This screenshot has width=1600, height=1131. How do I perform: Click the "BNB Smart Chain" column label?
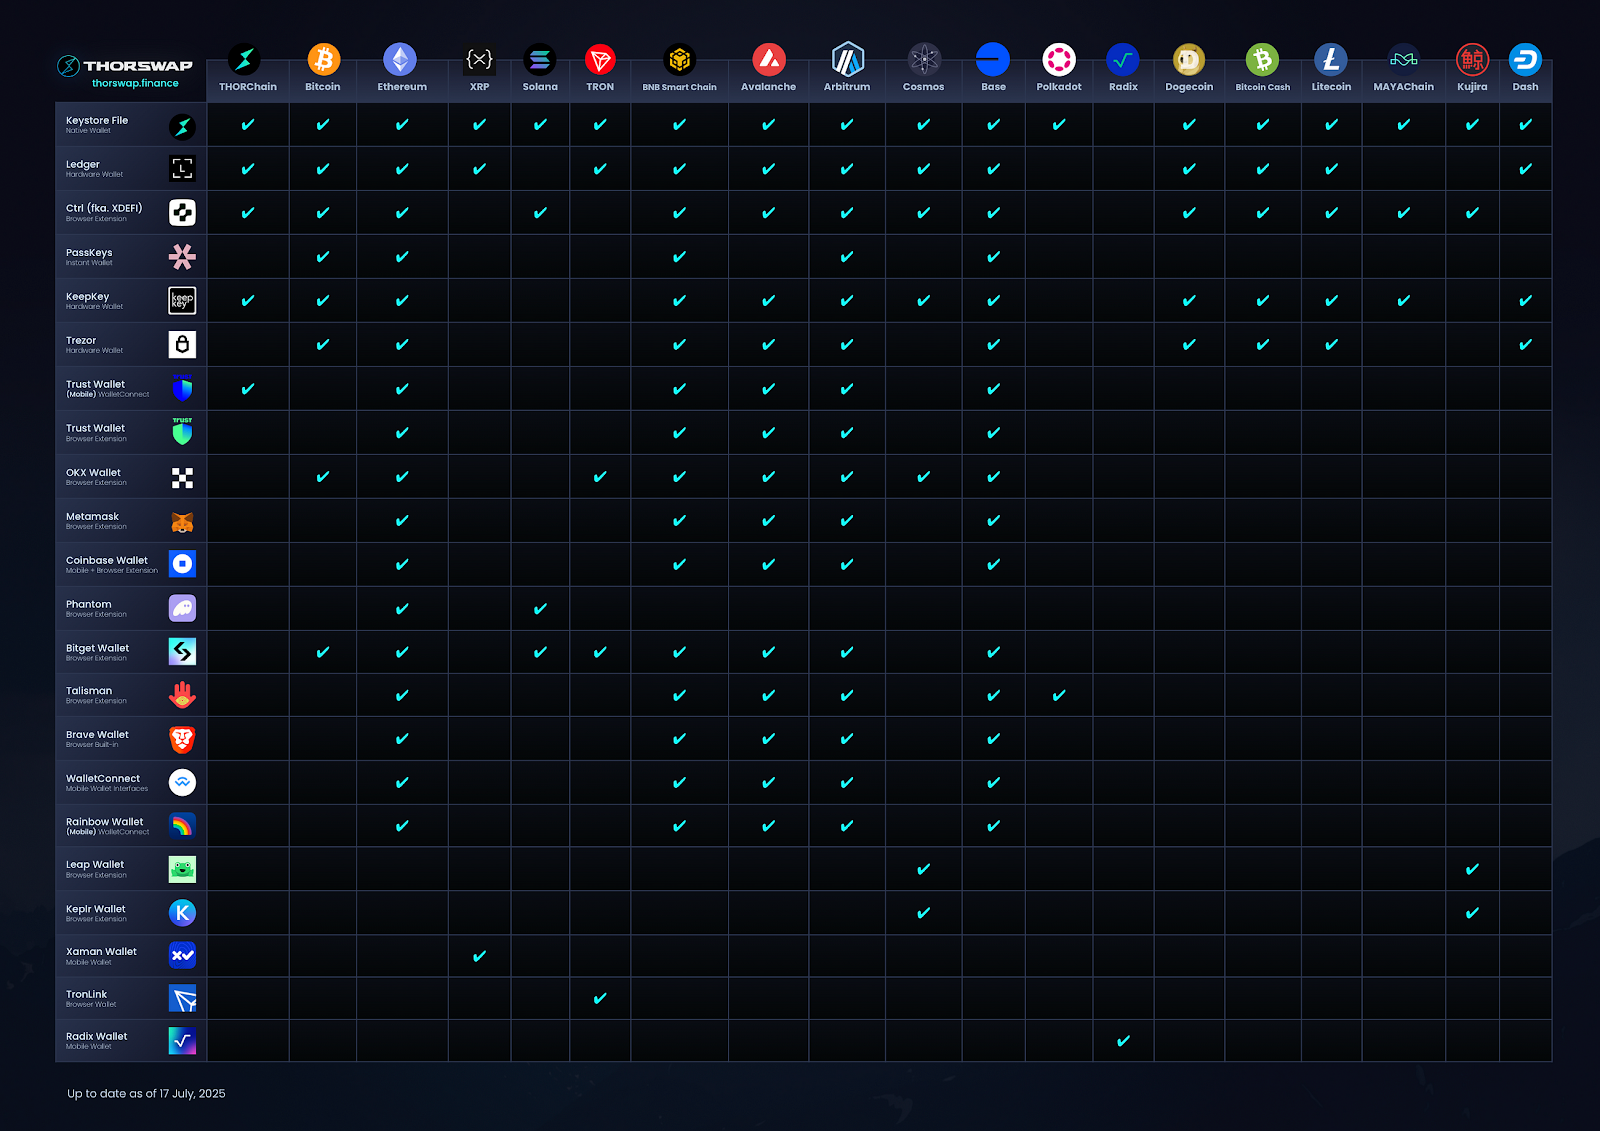click(680, 87)
